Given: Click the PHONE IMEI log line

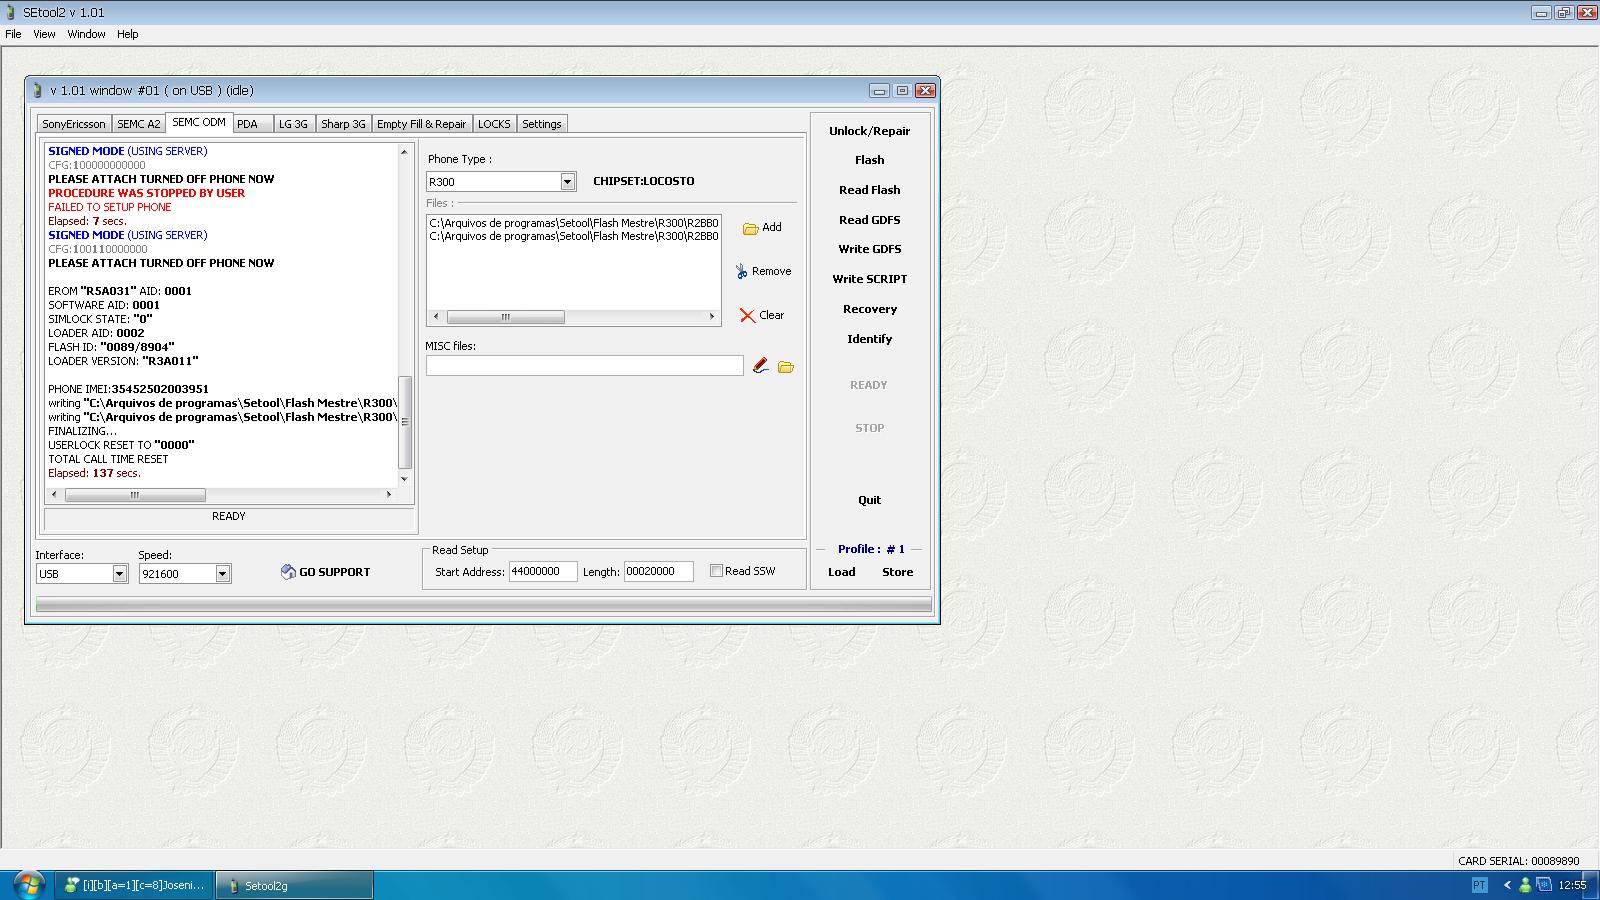Looking at the screenshot, I should pos(129,389).
